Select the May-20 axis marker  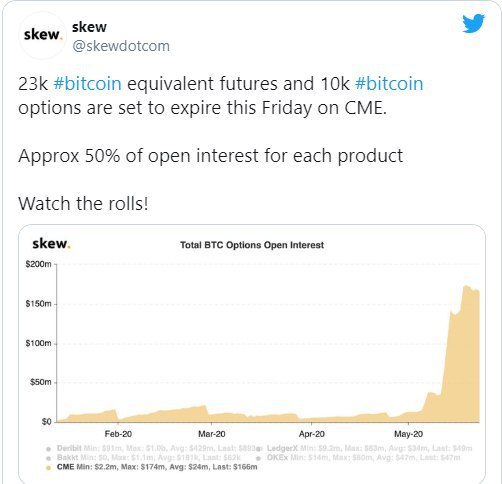(x=408, y=434)
